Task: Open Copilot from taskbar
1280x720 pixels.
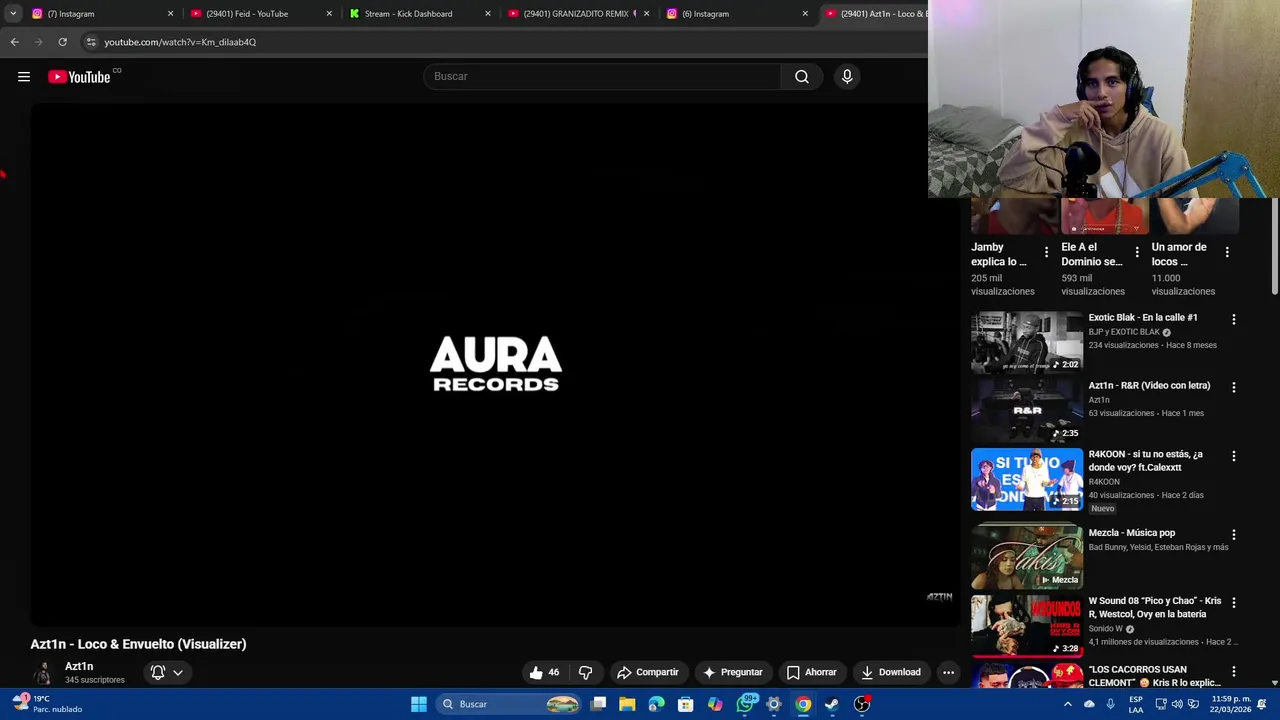Action: 715,704
